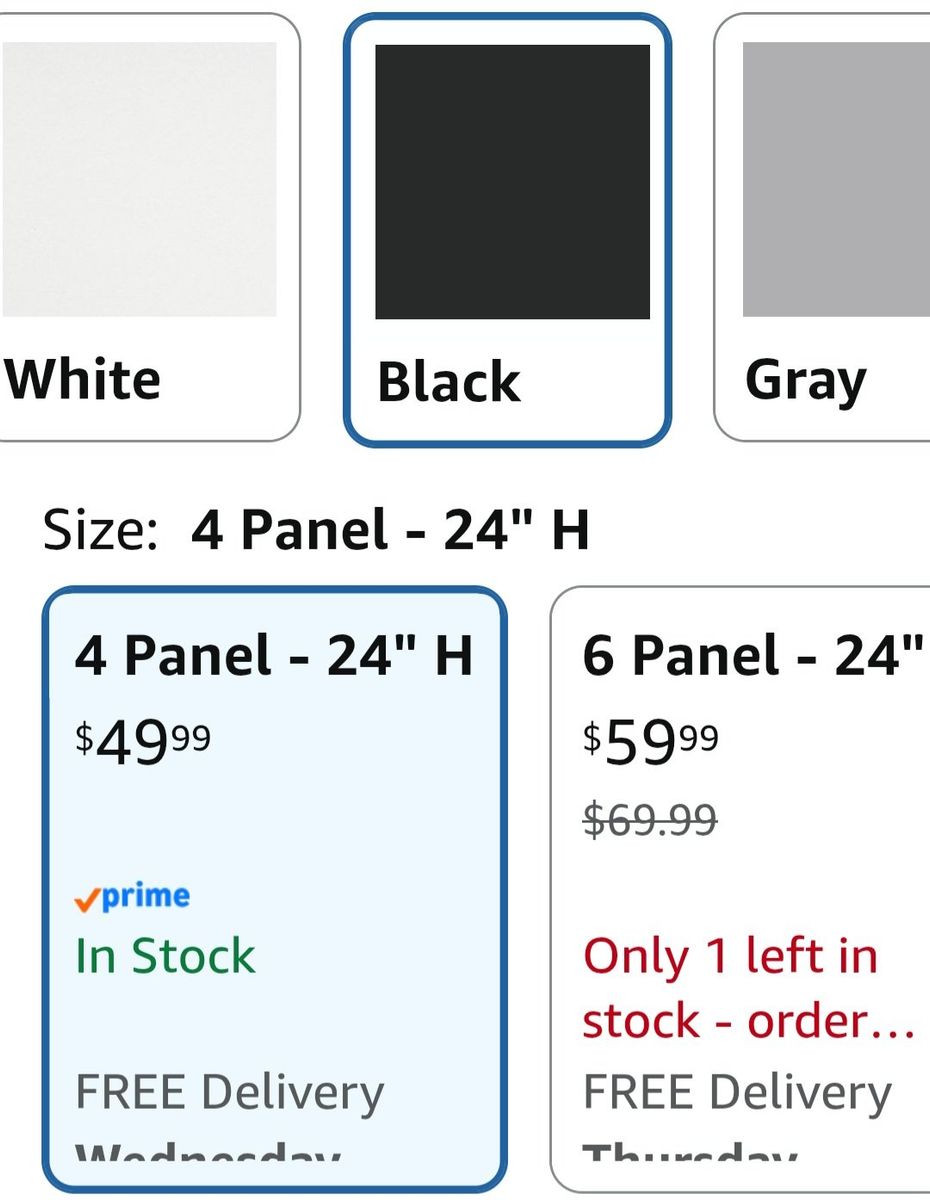Click the Prime badge icon
This screenshot has height=1200, width=930.
[132, 897]
